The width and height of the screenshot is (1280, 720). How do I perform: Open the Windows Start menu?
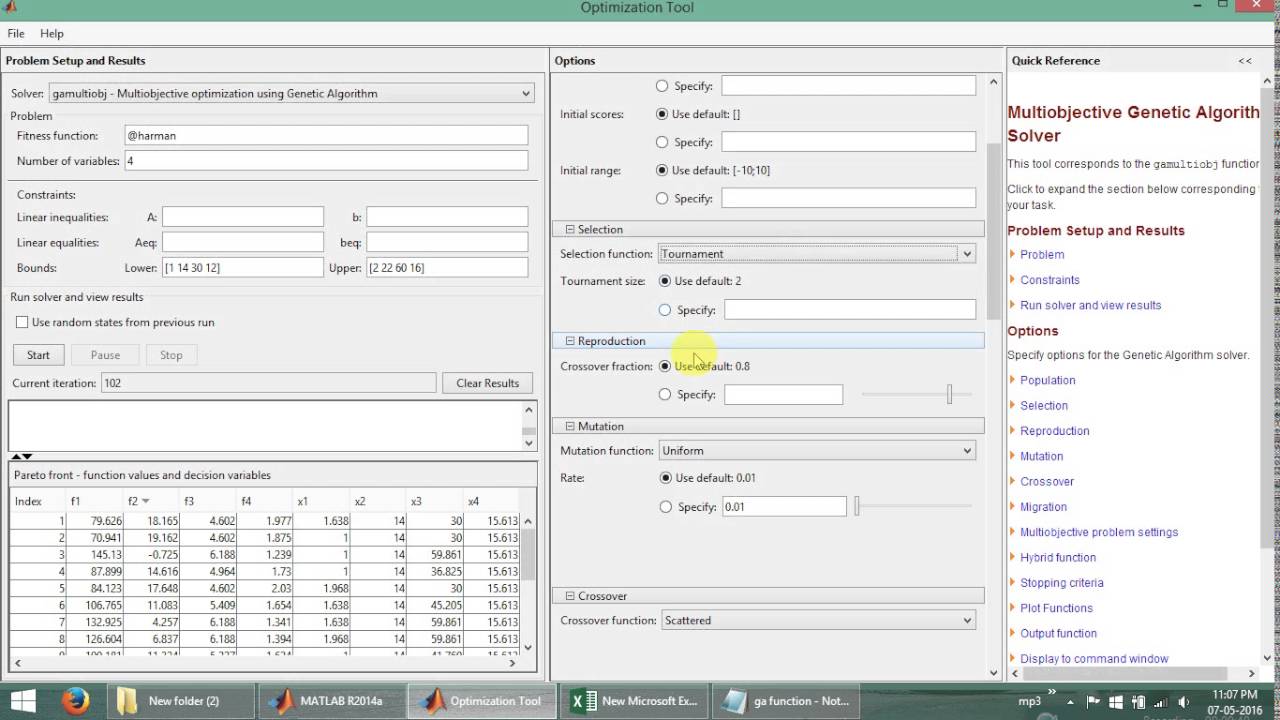coord(22,700)
